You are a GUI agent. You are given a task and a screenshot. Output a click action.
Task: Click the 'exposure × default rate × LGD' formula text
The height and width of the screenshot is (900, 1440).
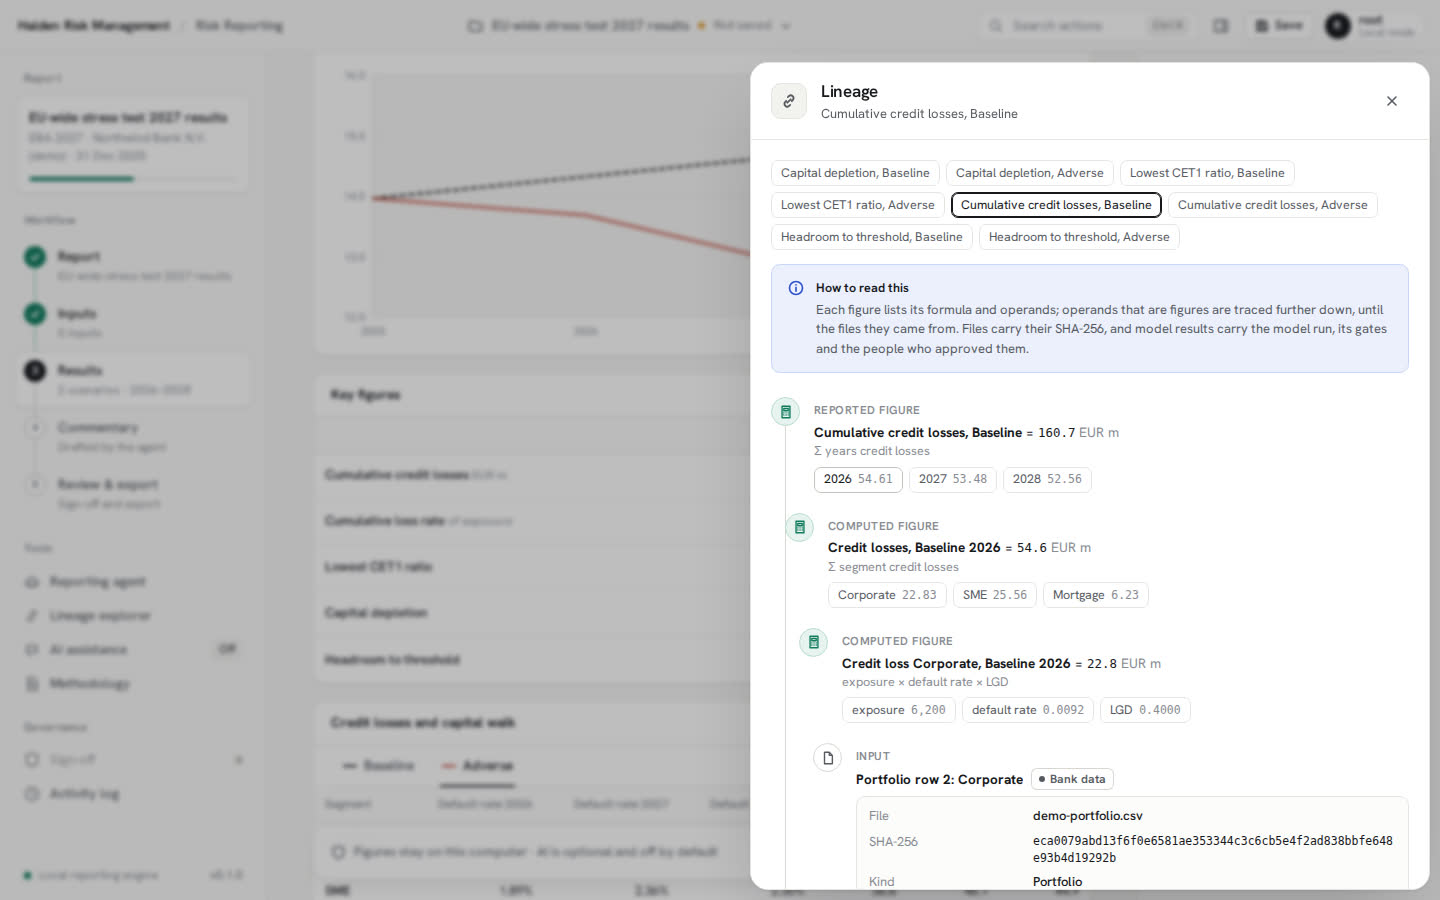tap(925, 682)
